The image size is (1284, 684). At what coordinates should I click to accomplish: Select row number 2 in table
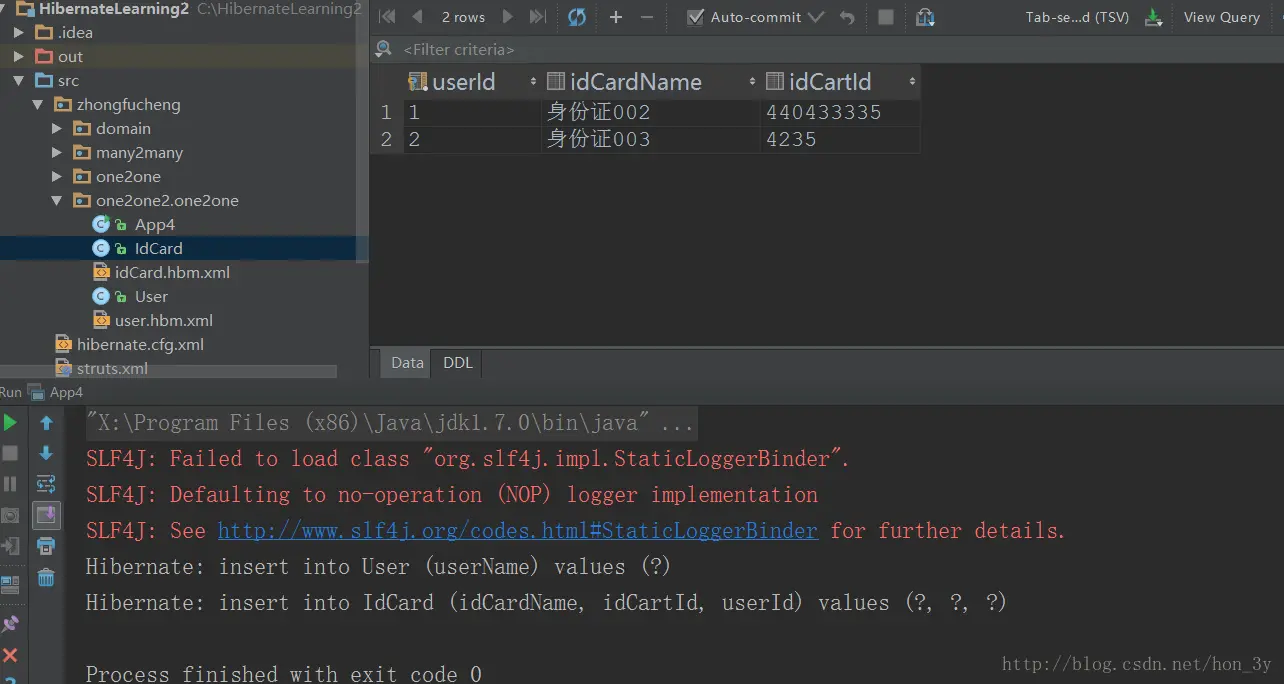click(386, 140)
